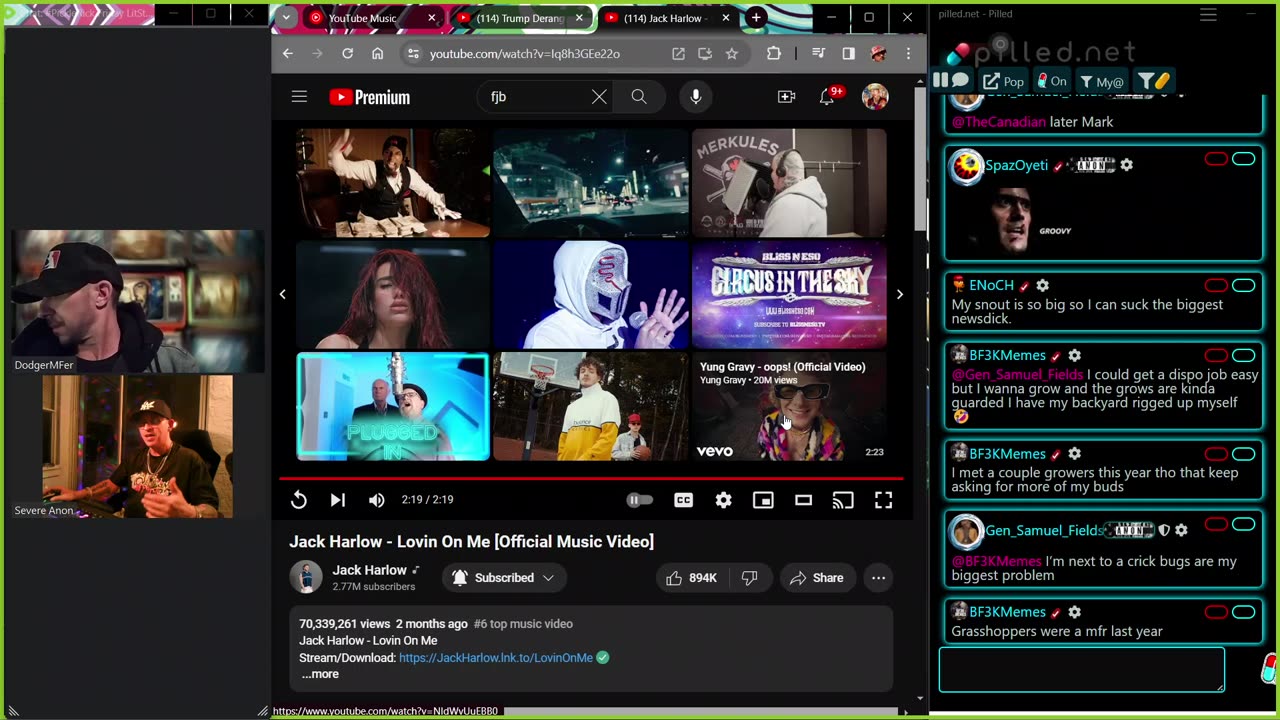
Task: Play the Plugged In suggested video
Action: 393,406
